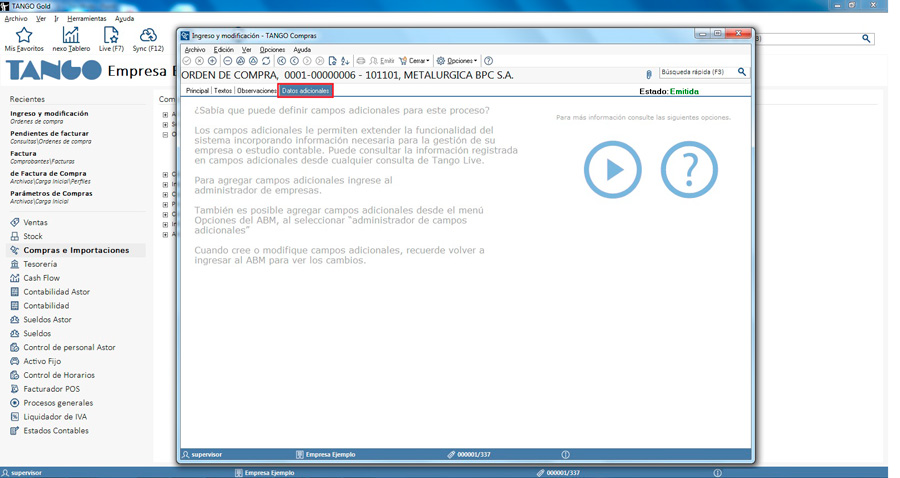Click supervisor in main window status bar
Image resolution: width=900 pixels, height=478 pixels.
(x=22, y=473)
